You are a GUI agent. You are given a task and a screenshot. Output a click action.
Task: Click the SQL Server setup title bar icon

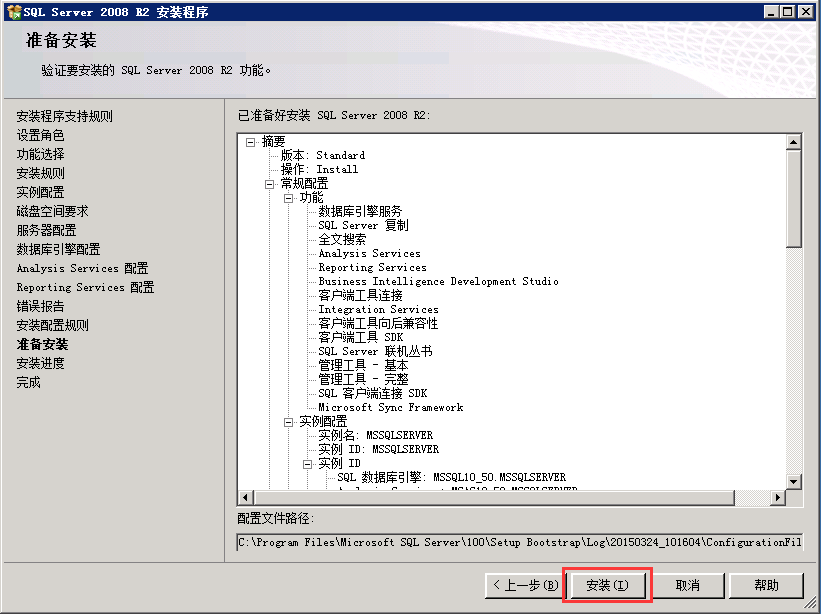tap(14, 12)
